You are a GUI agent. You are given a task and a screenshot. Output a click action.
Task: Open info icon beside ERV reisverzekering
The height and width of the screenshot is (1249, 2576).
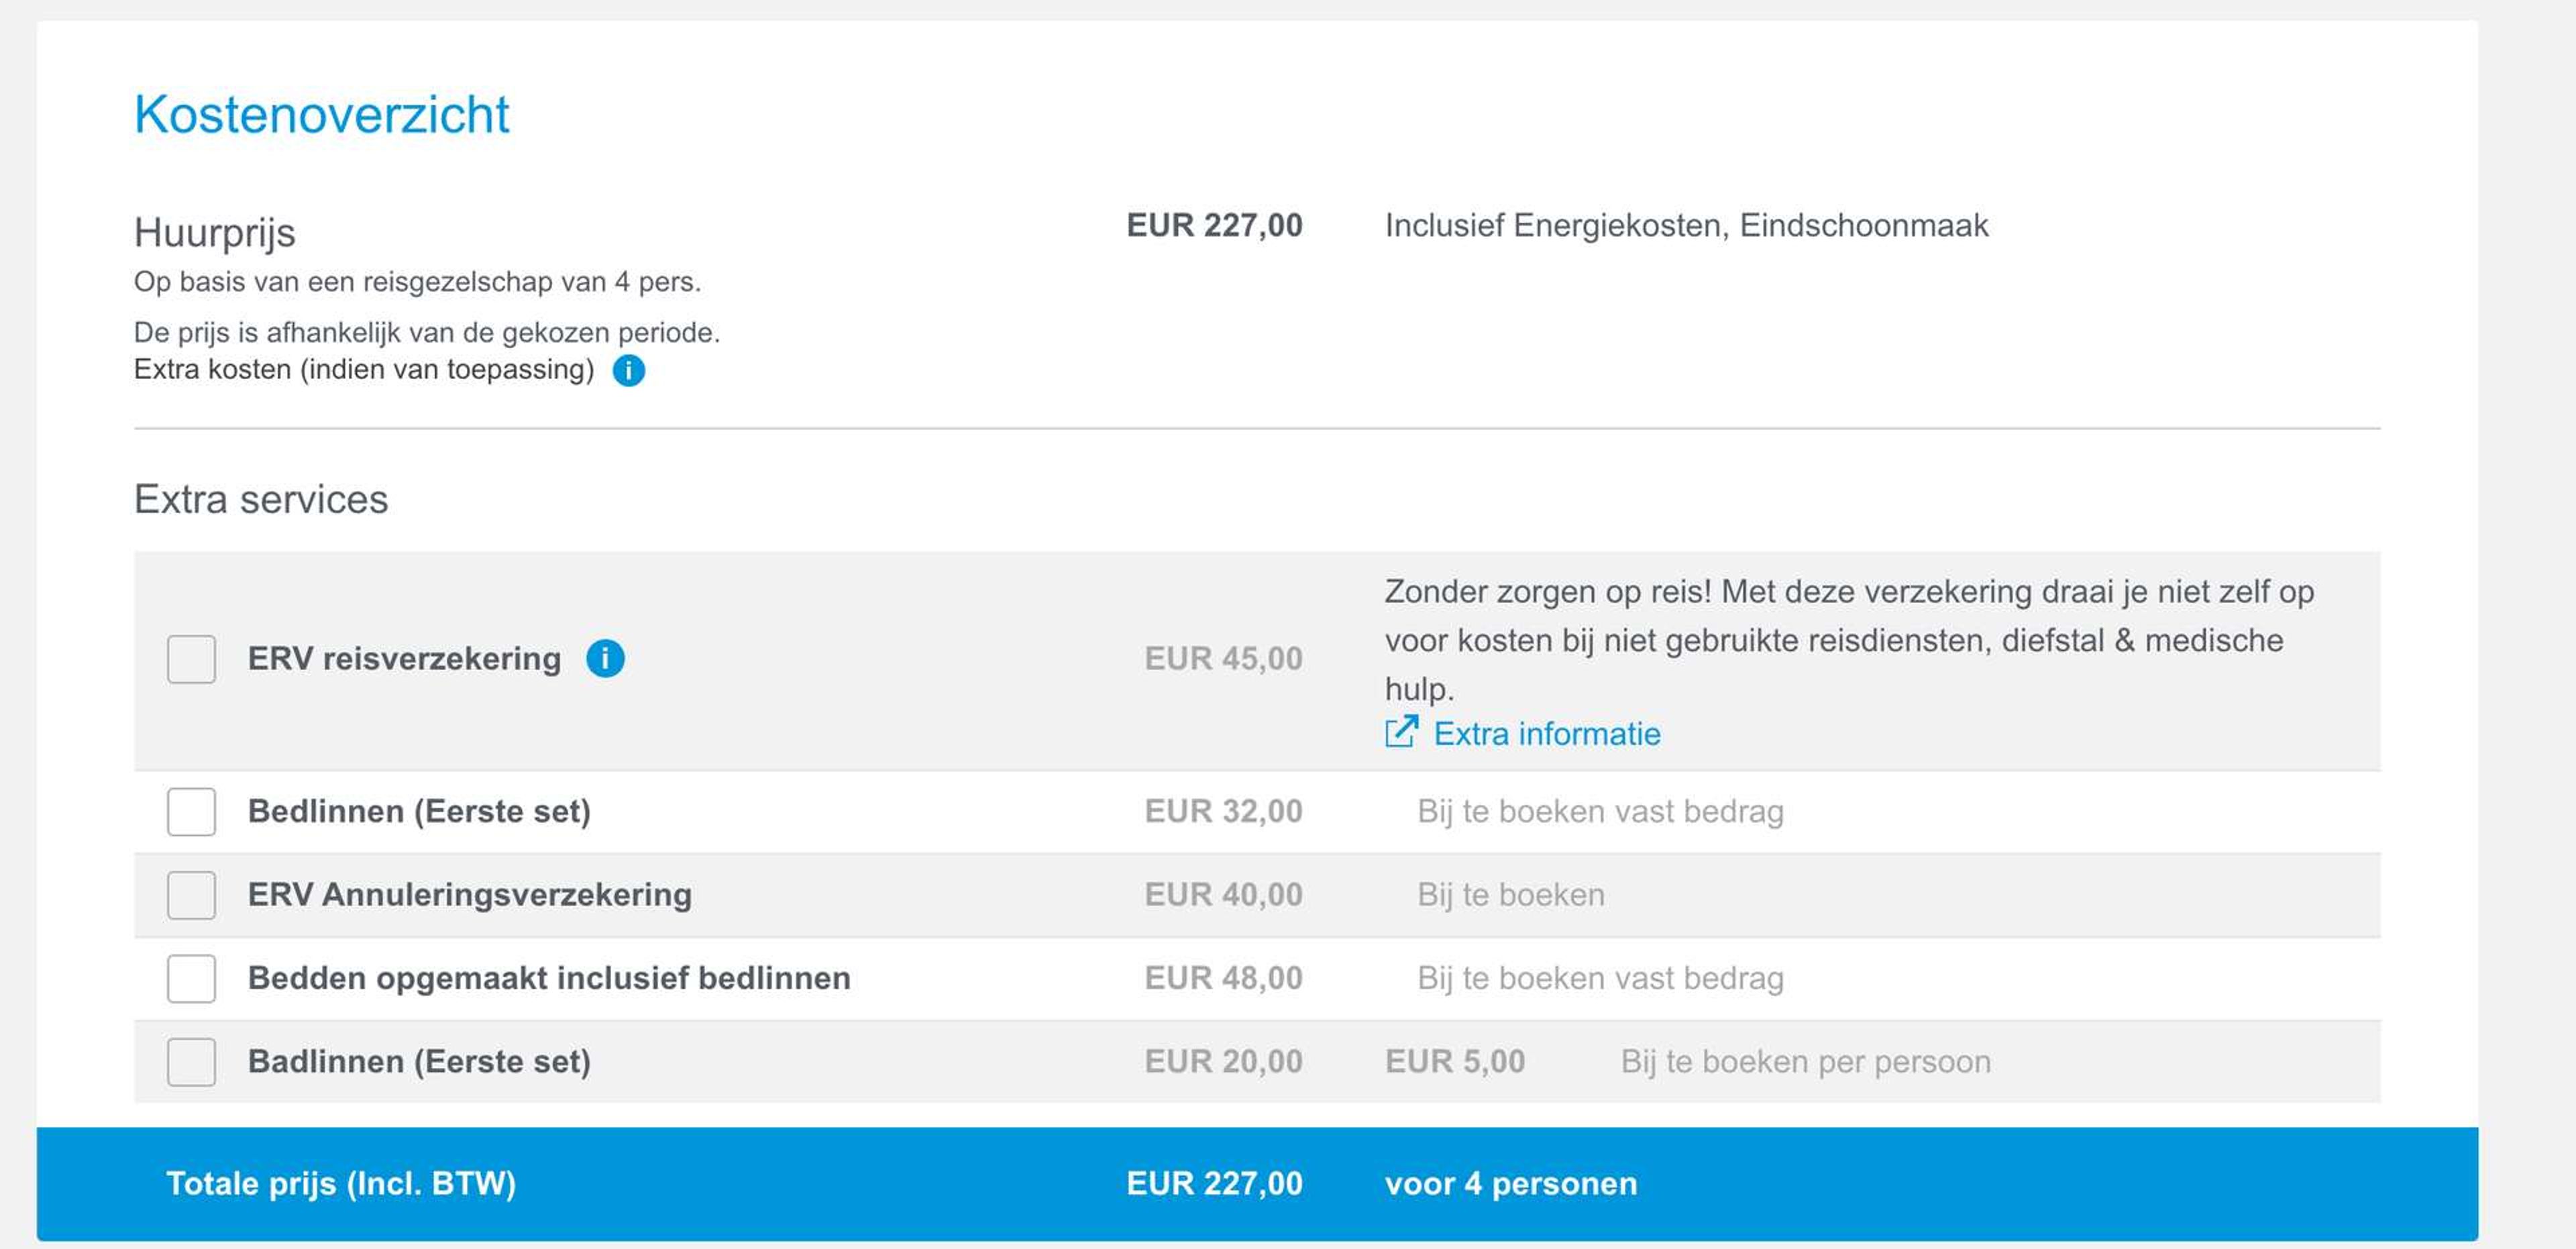click(605, 659)
